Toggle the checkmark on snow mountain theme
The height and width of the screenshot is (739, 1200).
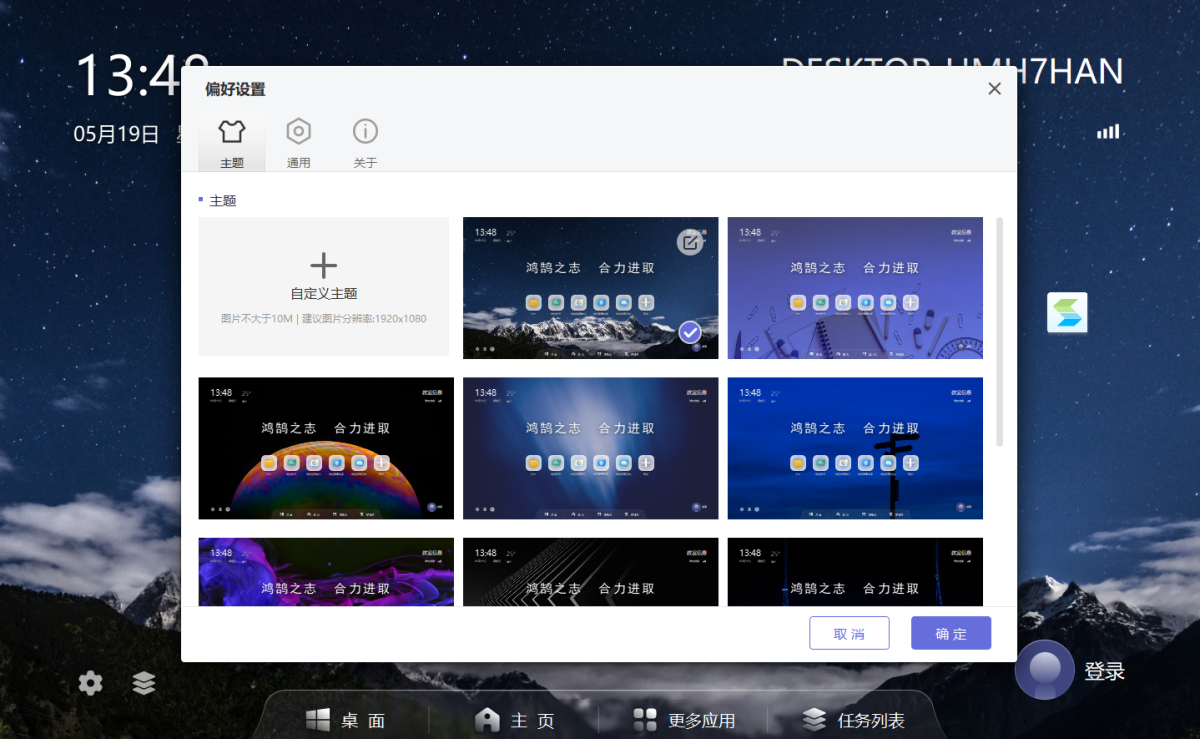[x=689, y=332]
